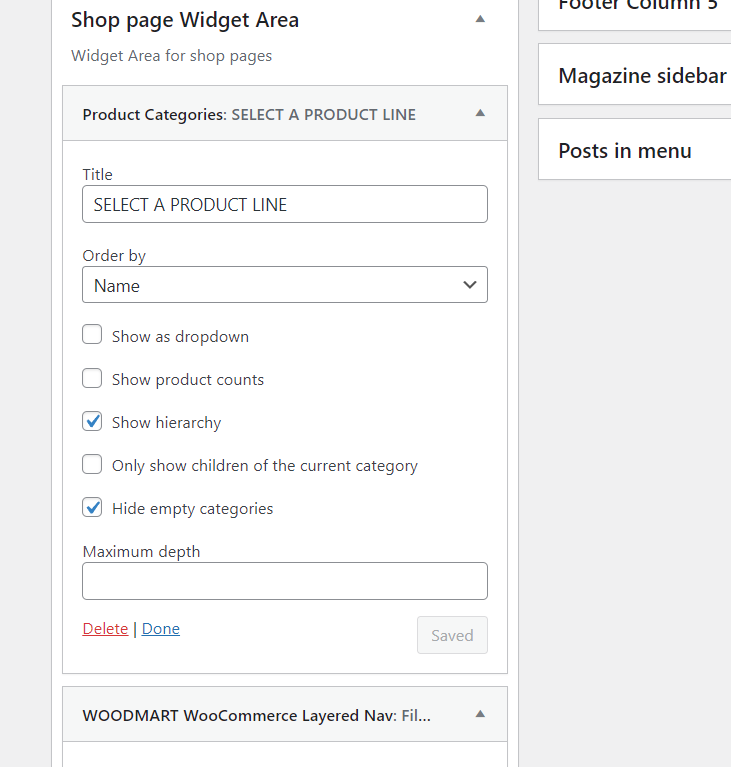The height and width of the screenshot is (767, 731).
Task: Check the Show product counts box
Action: click(92, 378)
